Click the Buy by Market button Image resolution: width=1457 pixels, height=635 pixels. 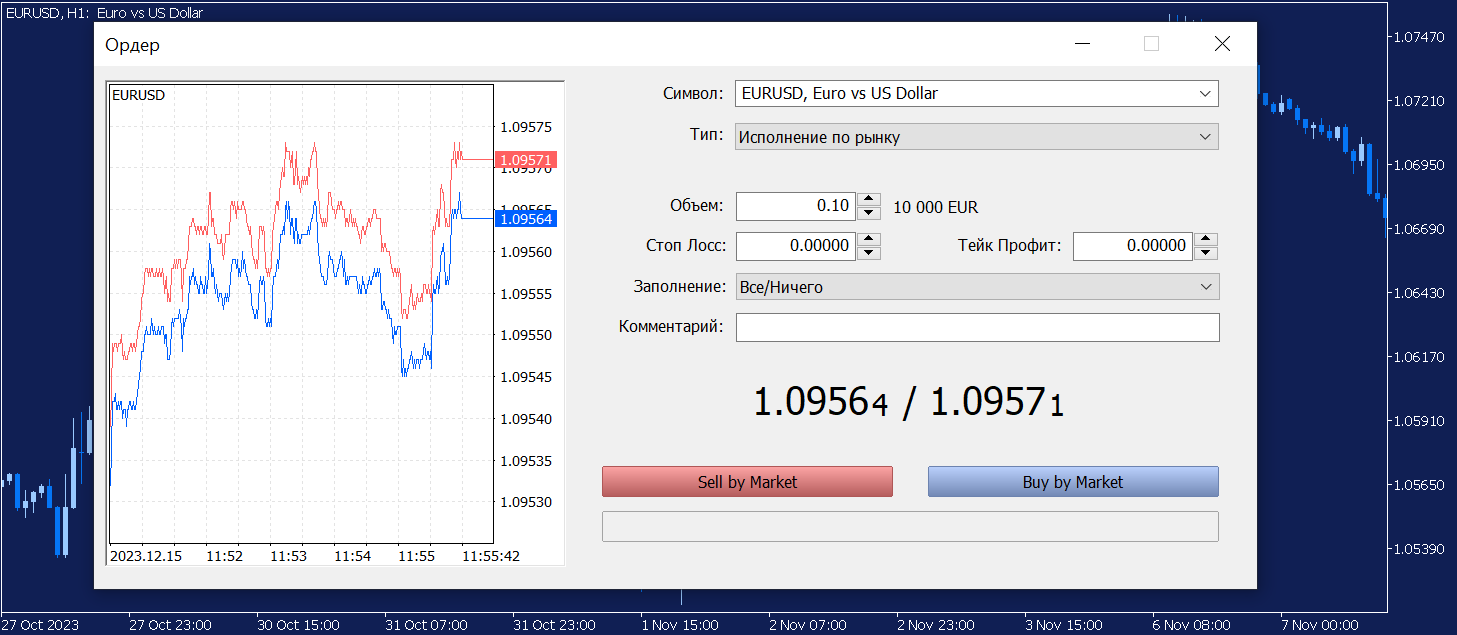click(1073, 482)
